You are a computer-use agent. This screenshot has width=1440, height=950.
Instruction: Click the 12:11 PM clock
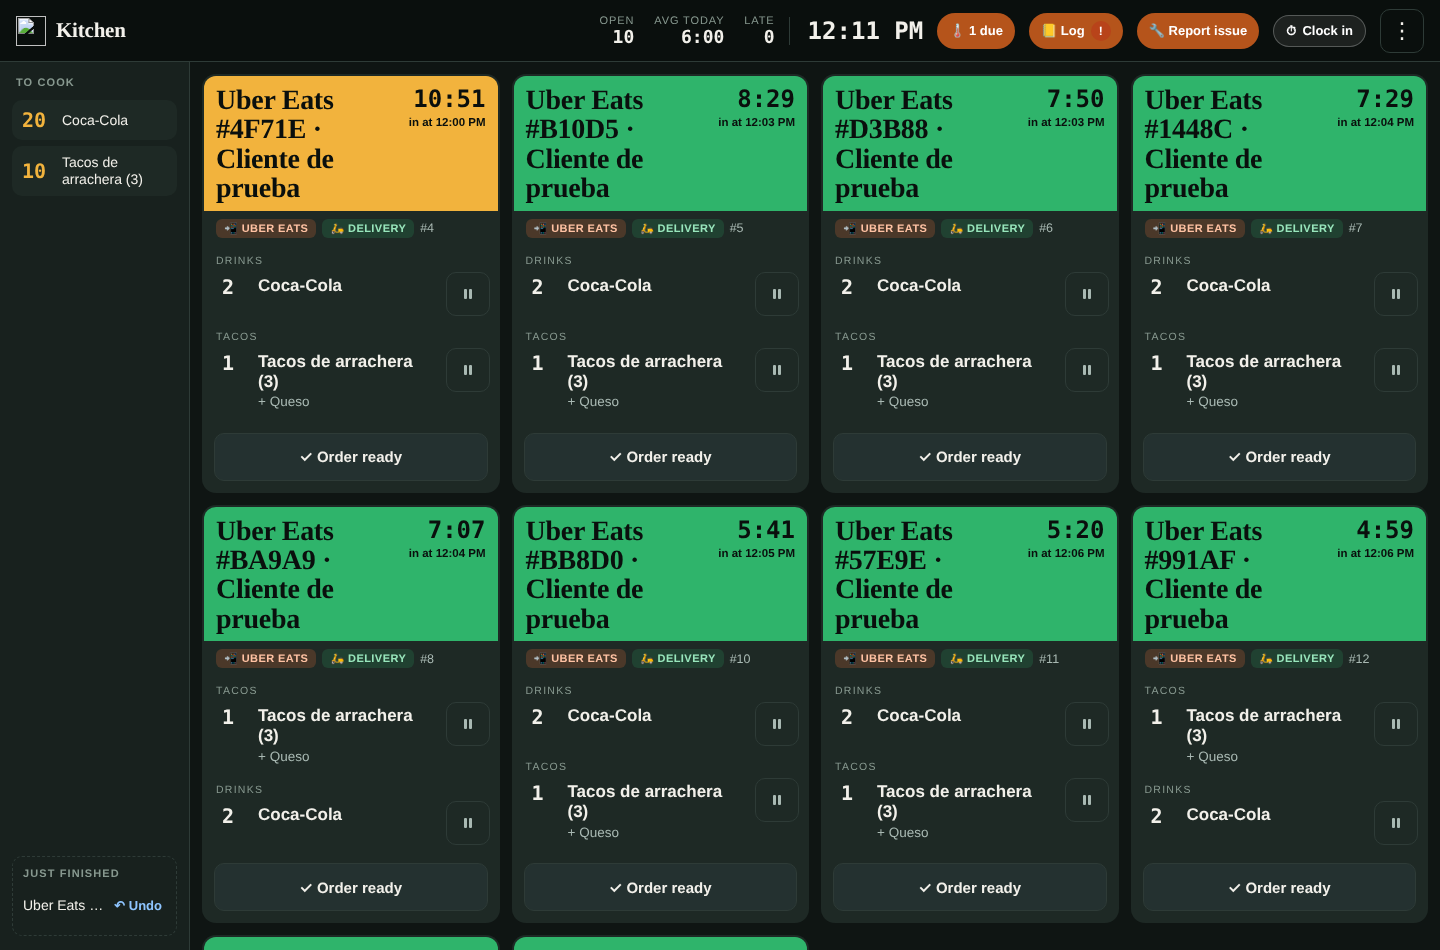865,31
